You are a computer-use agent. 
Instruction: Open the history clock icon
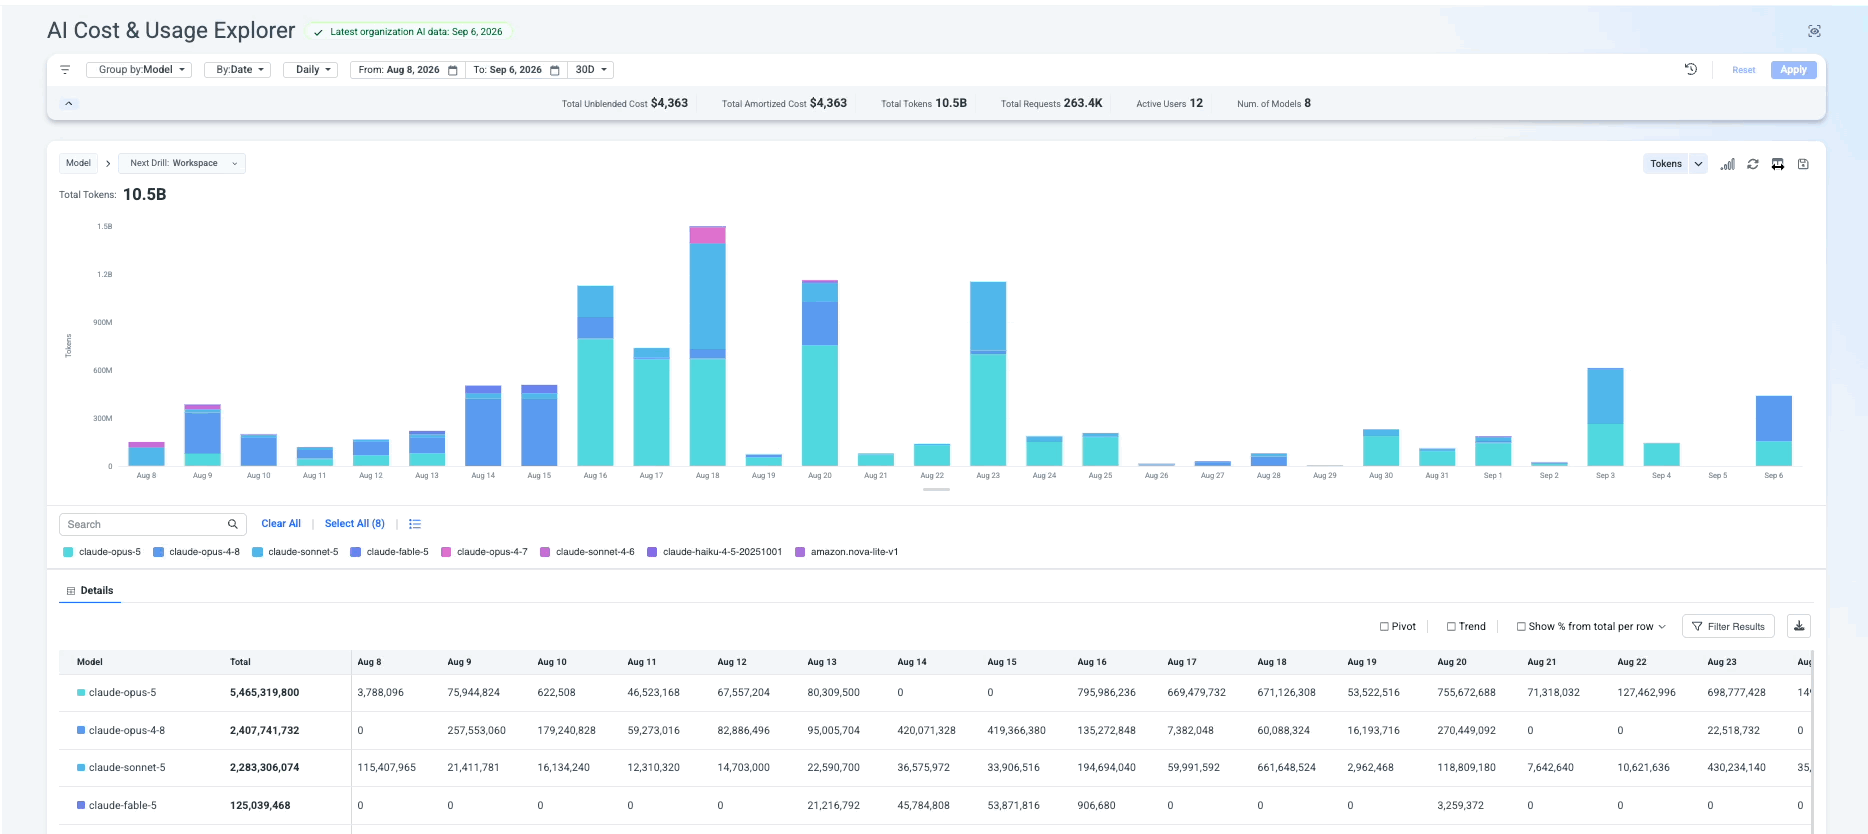tap(1691, 69)
